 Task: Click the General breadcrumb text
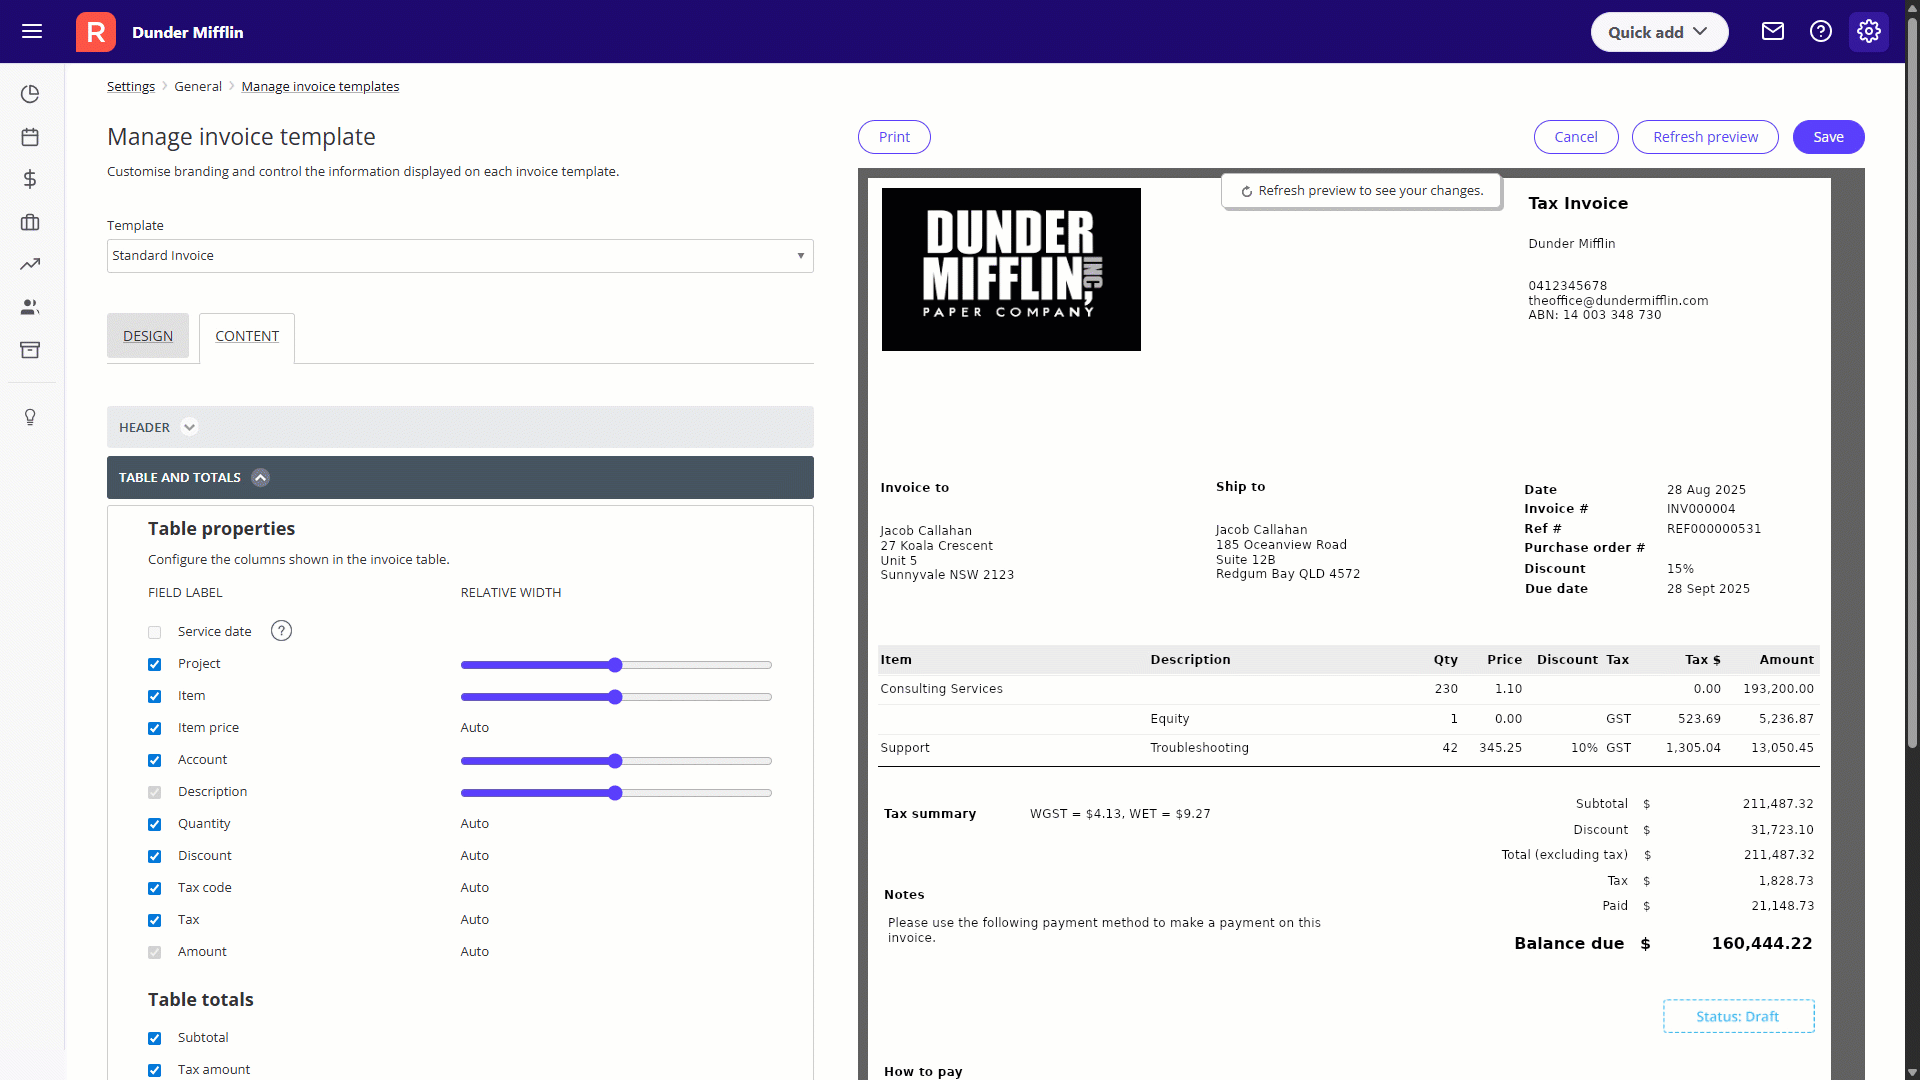pos(198,86)
